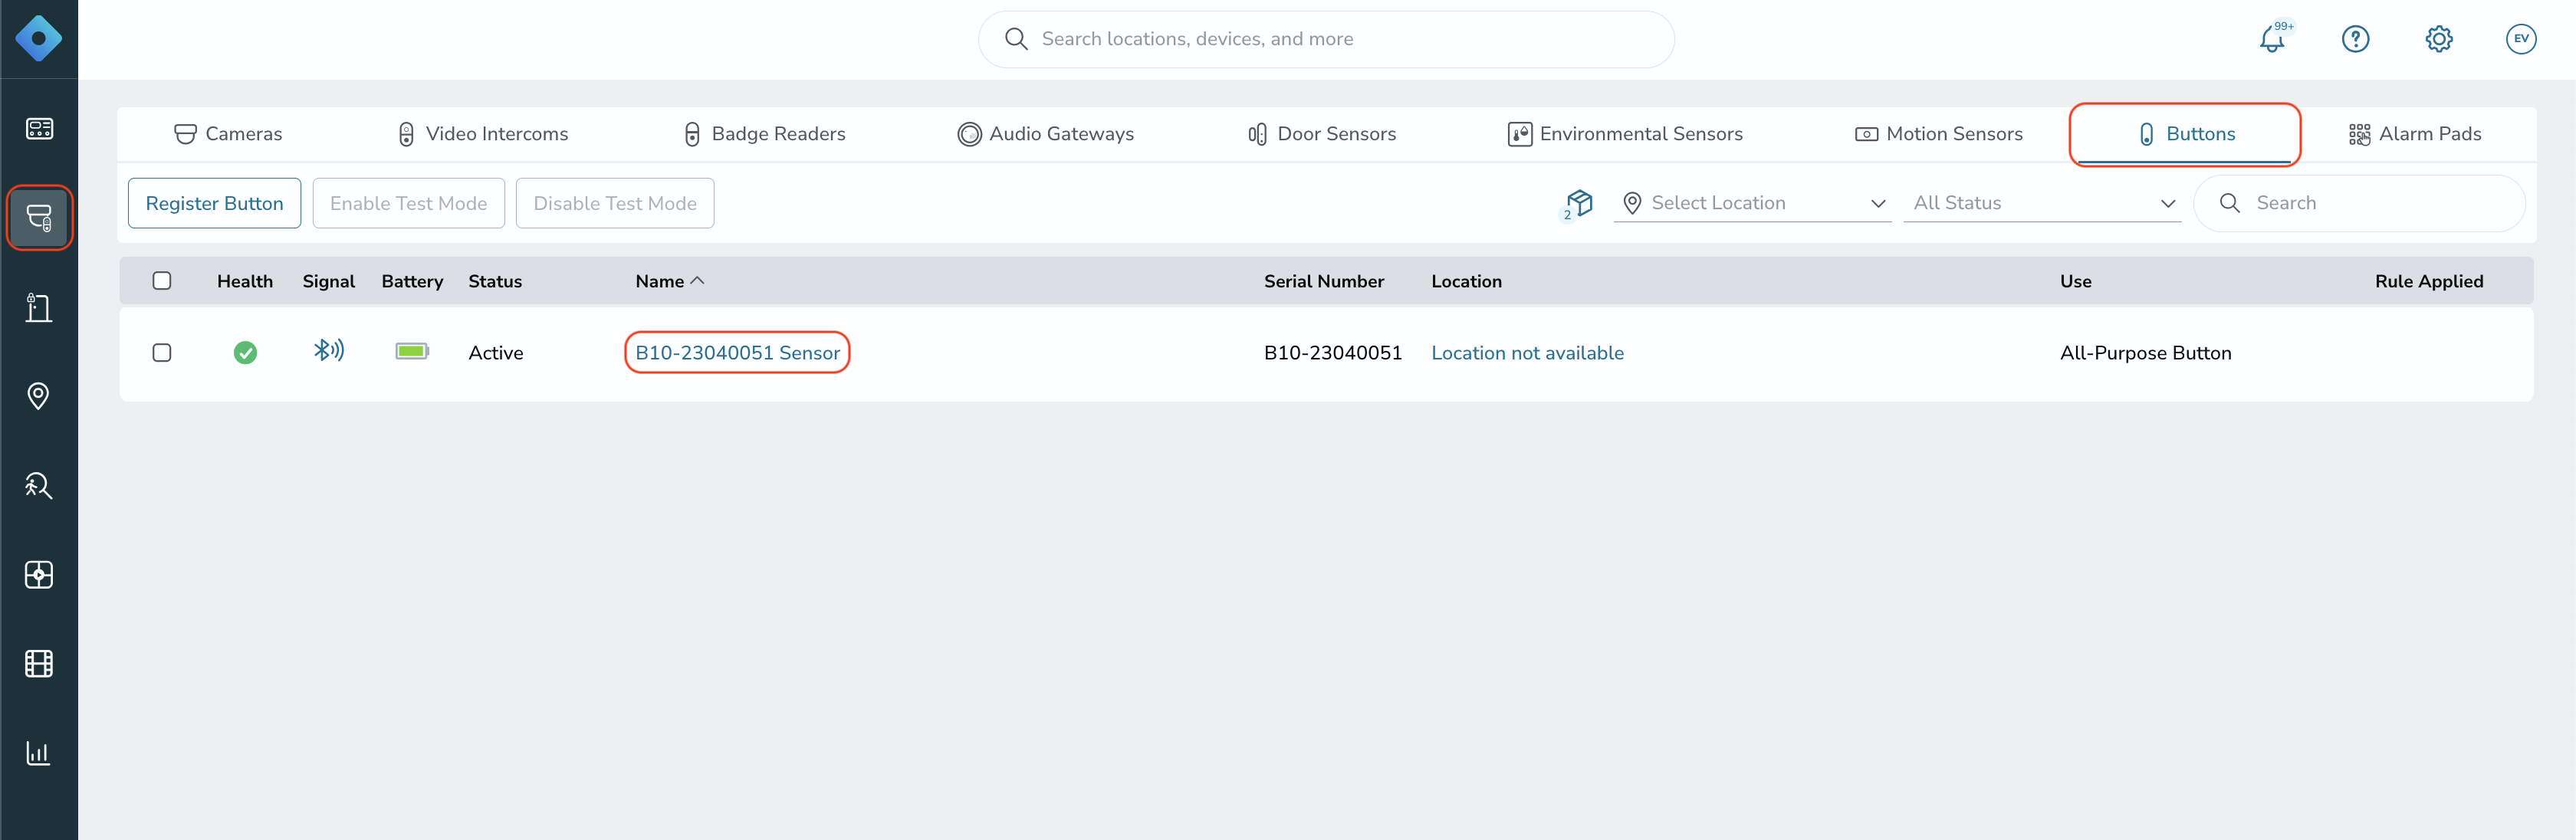Open the B10-23040051 Sensor link

738,353
